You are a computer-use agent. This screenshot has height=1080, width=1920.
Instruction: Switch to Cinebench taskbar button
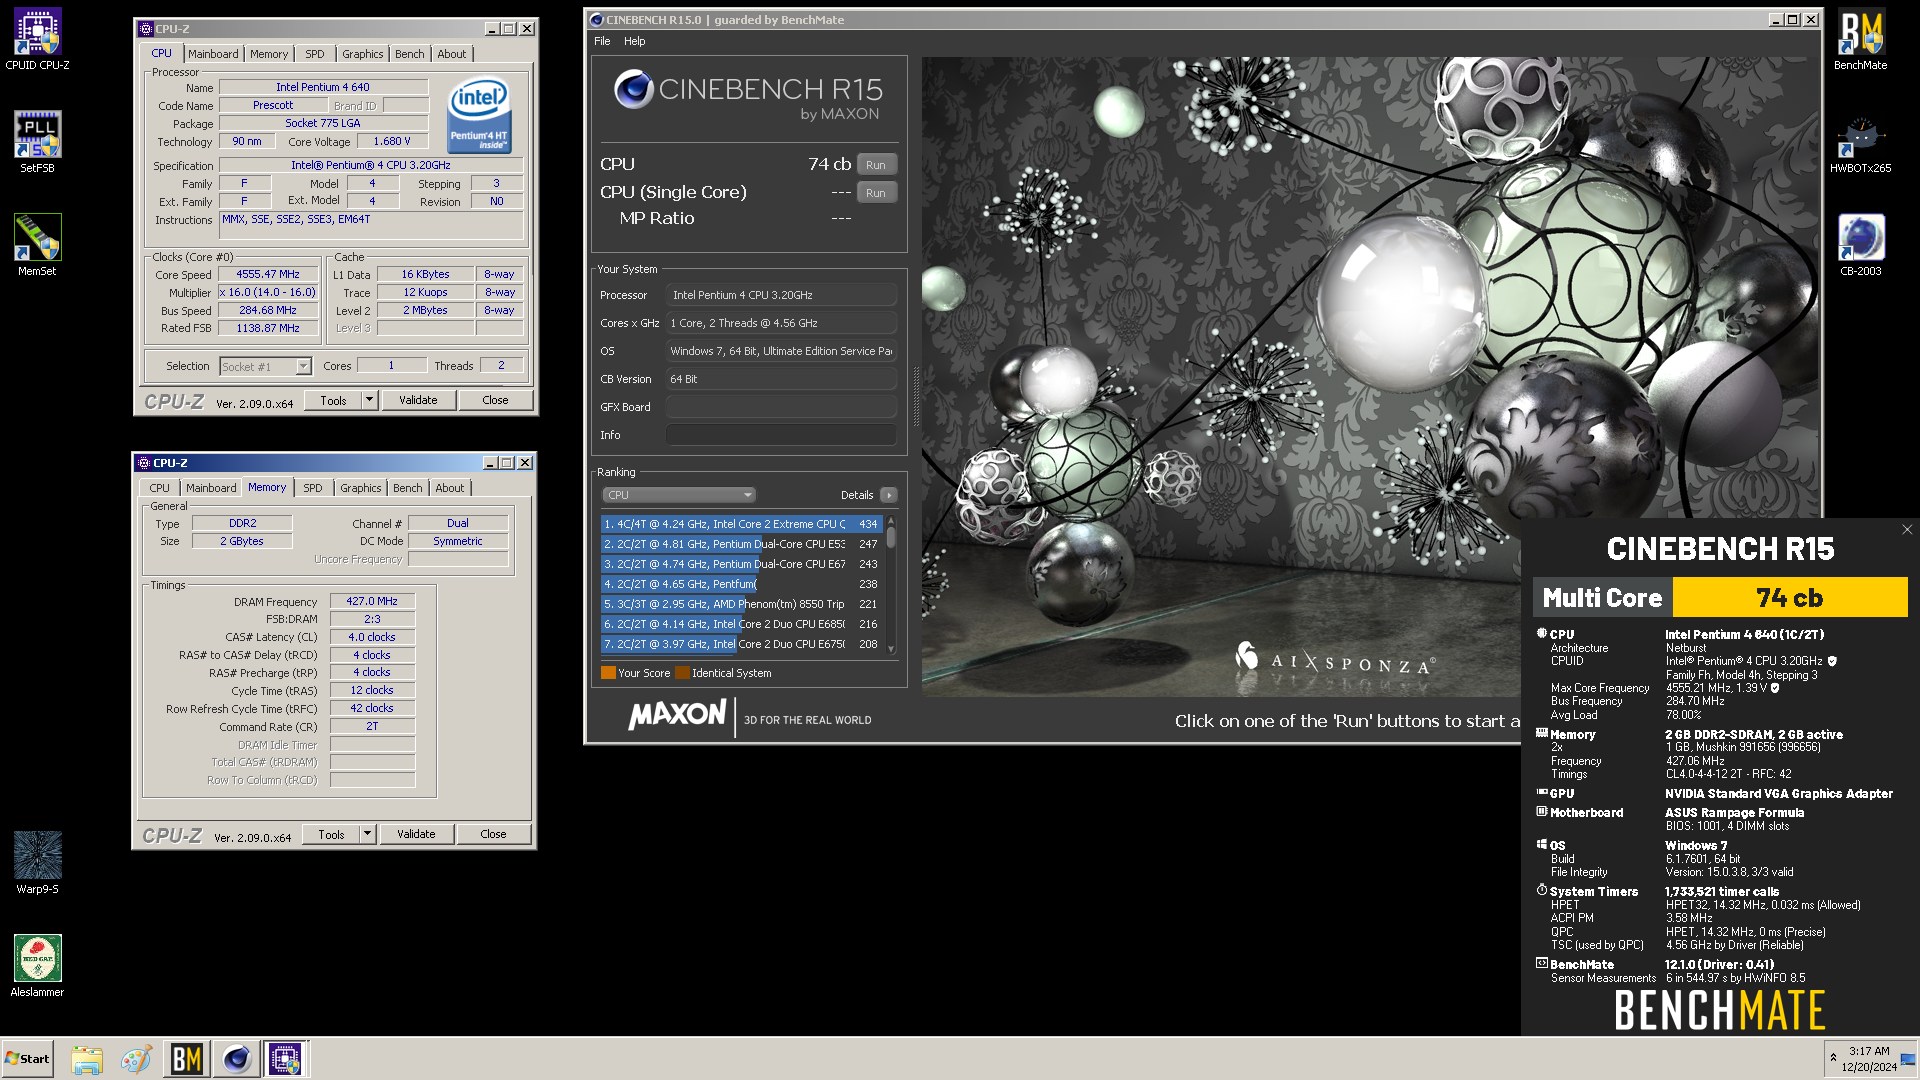click(237, 1059)
